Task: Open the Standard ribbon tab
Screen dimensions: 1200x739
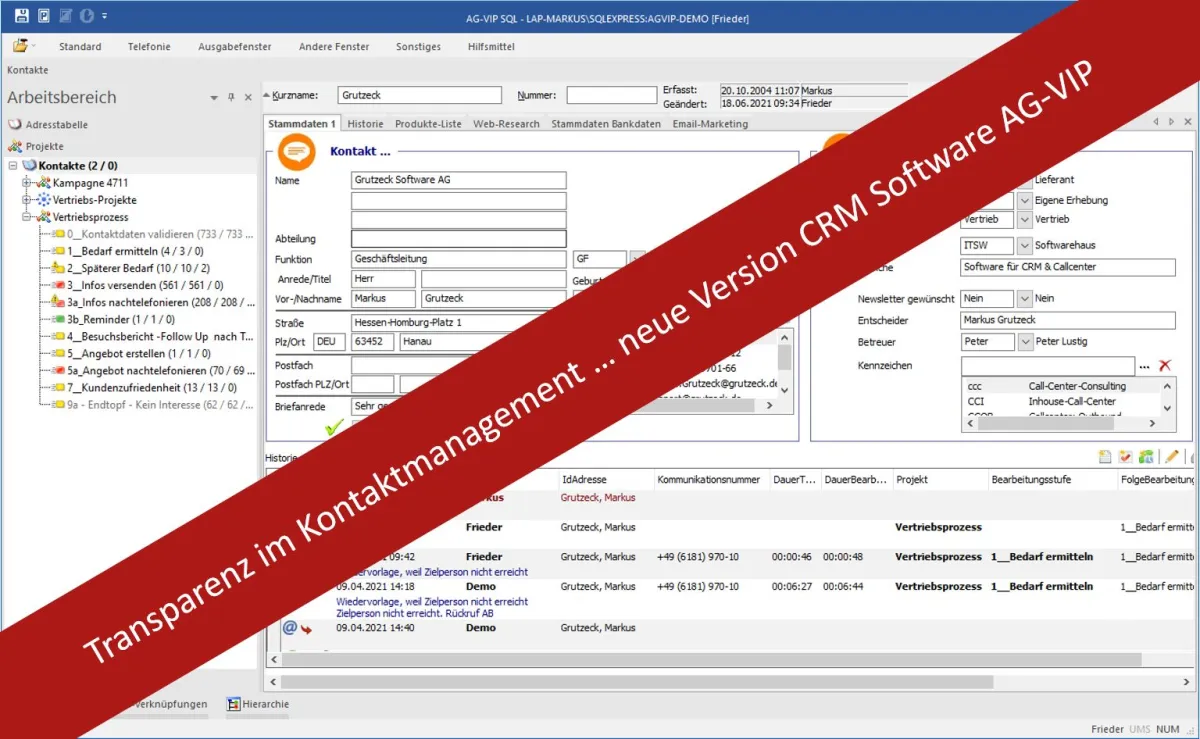Action: 80,47
